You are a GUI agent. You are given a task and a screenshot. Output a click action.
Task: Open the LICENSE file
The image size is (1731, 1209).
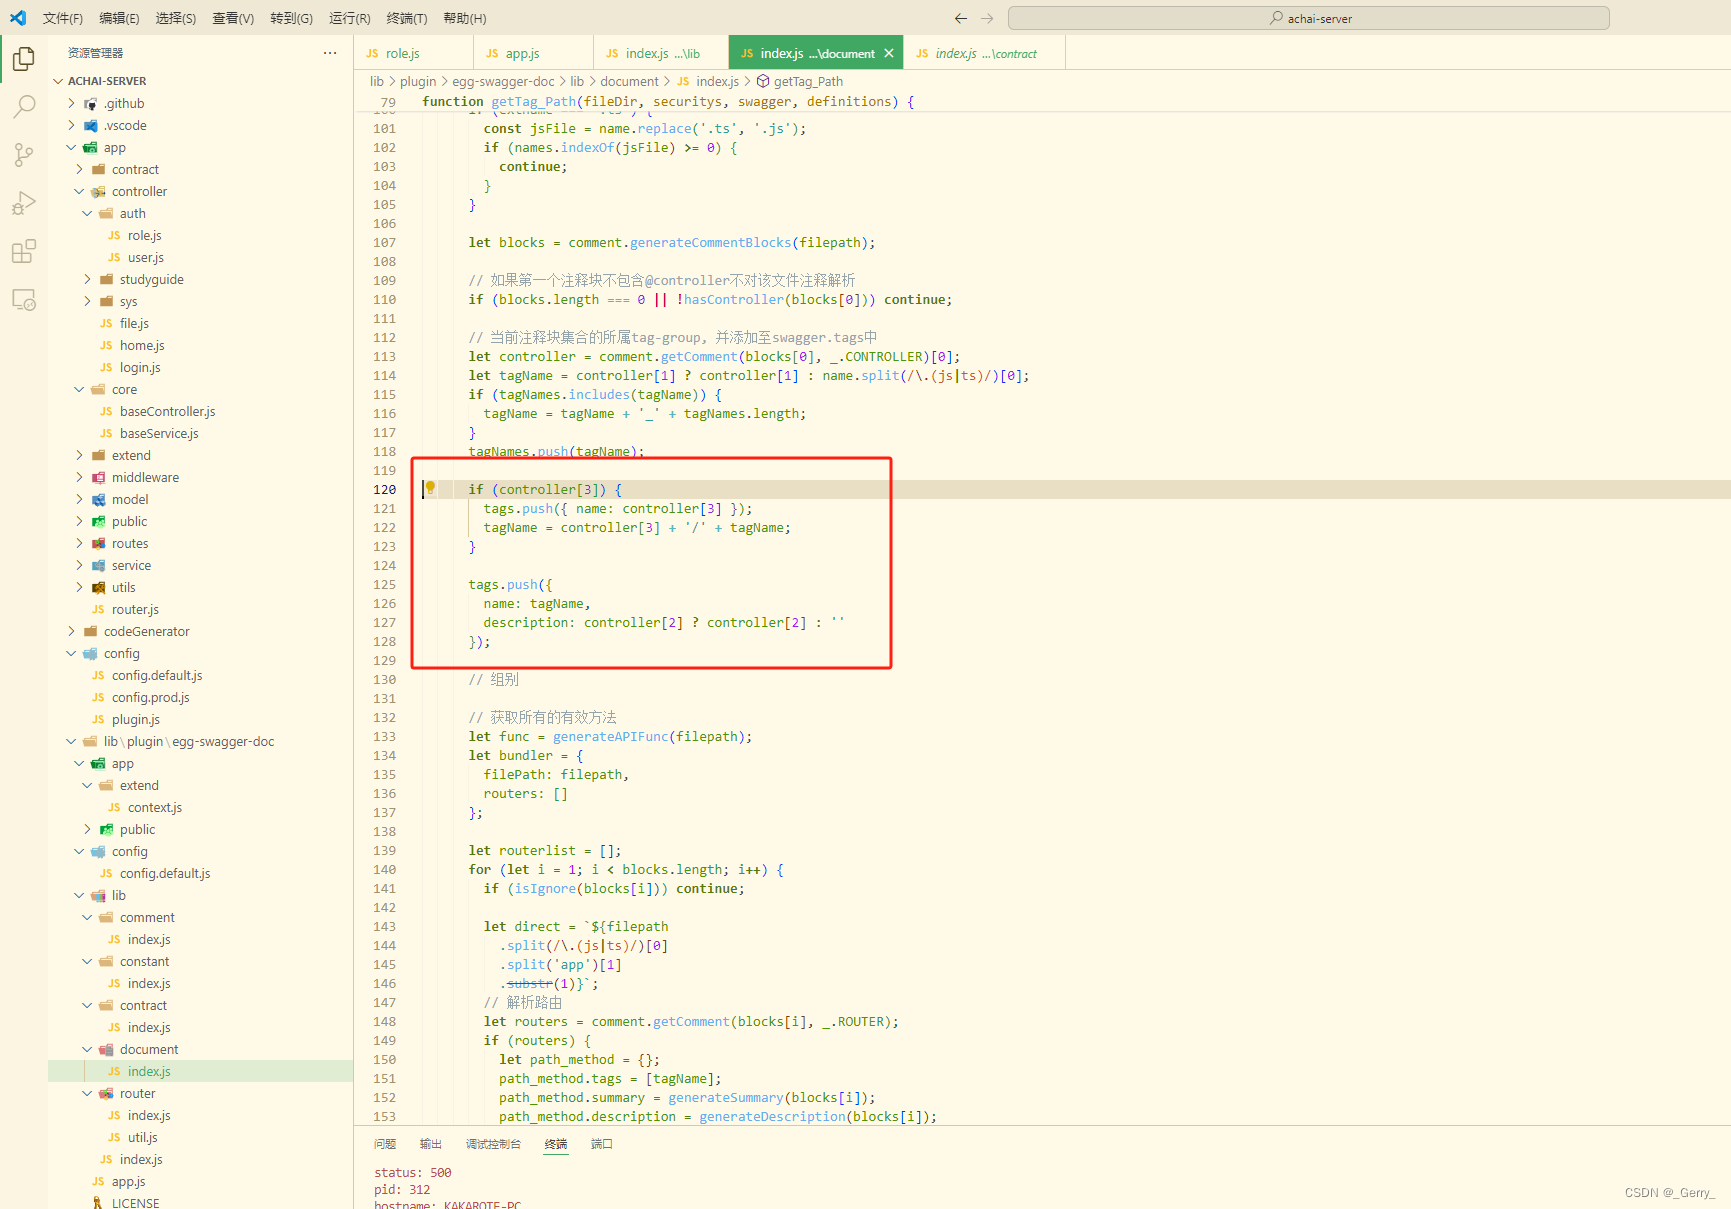pyautogui.click(x=200, y=1203)
